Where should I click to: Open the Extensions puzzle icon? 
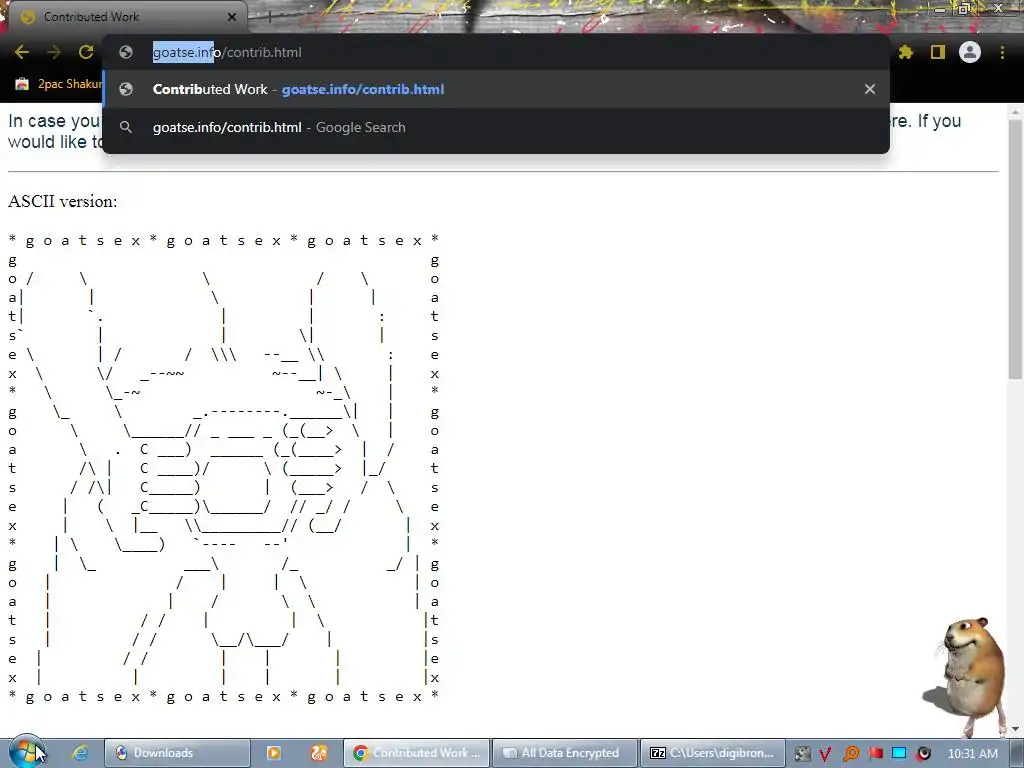906,52
